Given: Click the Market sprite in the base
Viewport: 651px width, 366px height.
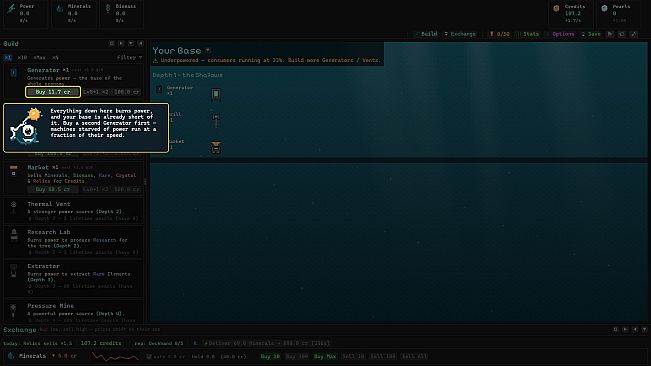Looking at the screenshot, I should pyautogui.click(x=216, y=147).
